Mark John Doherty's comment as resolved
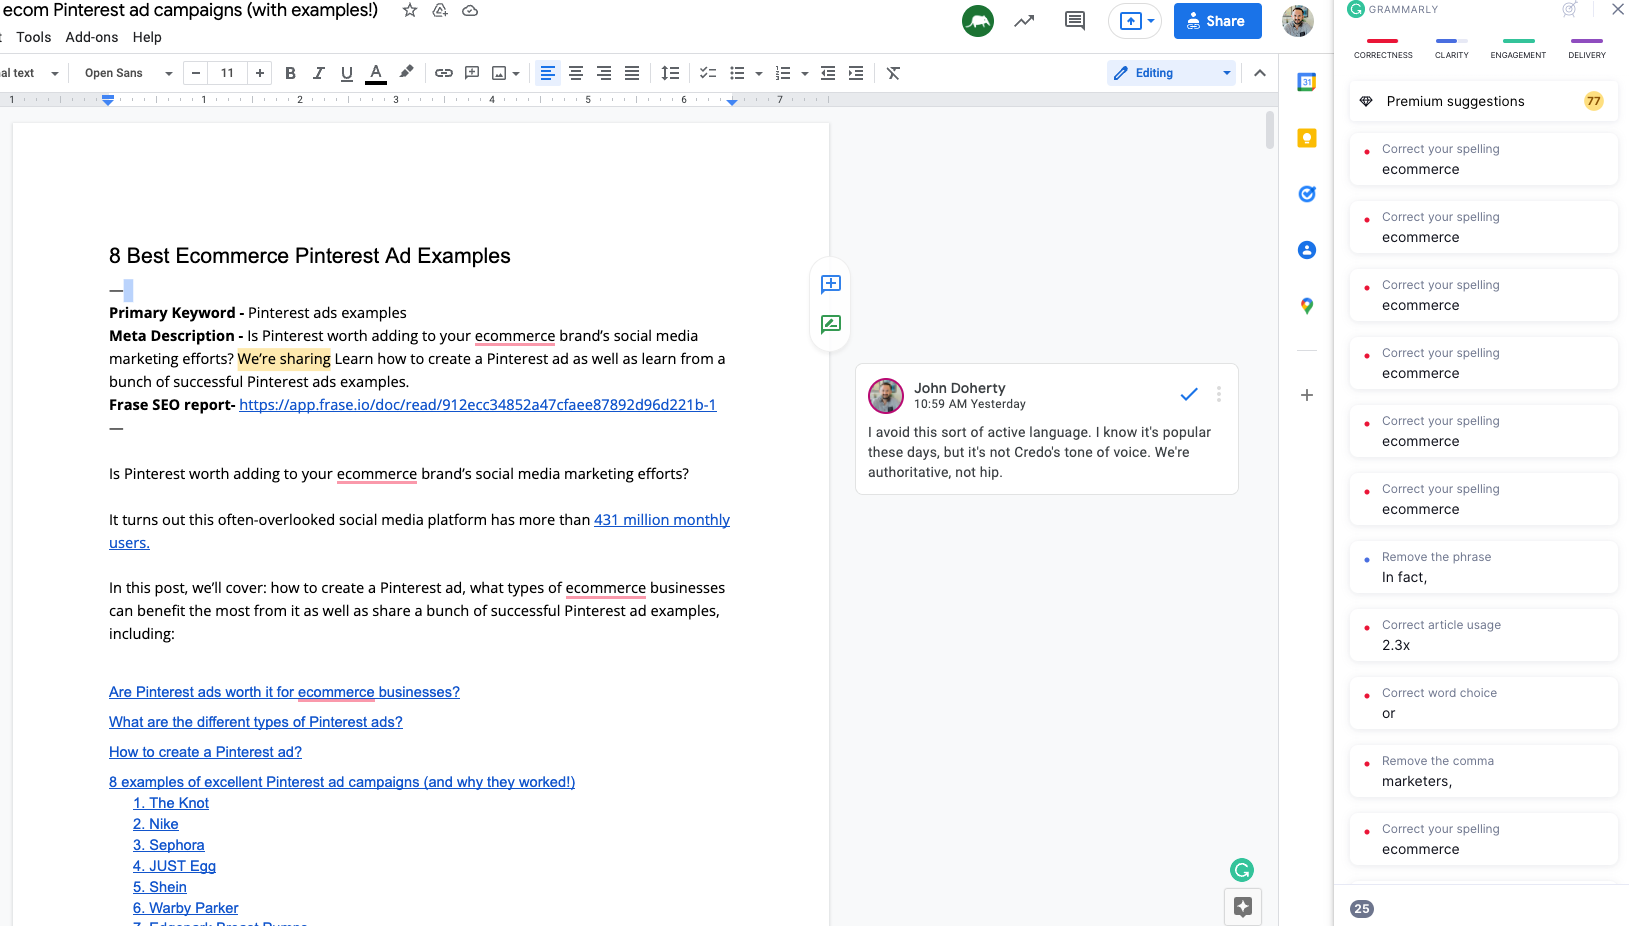The image size is (1629, 926). (1188, 394)
